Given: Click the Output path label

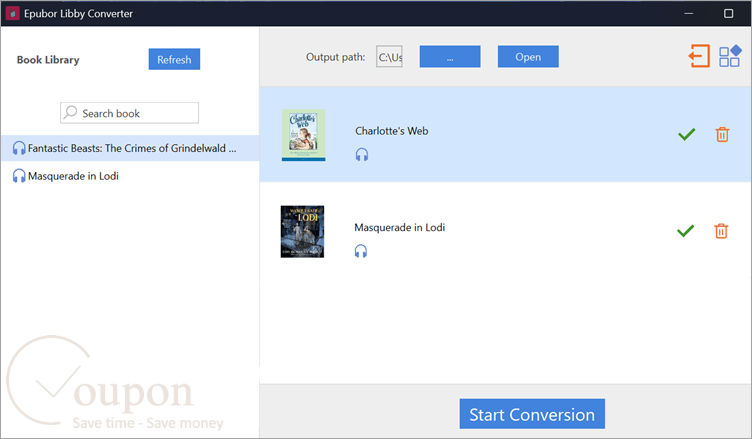Looking at the screenshot, I should click(x=335, y=57).
